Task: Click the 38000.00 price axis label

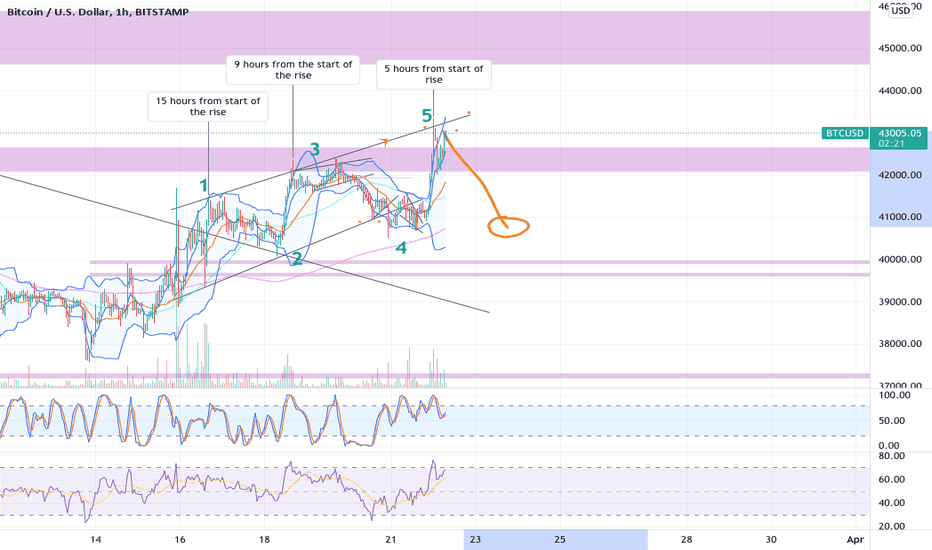Action: coord(900,344)
